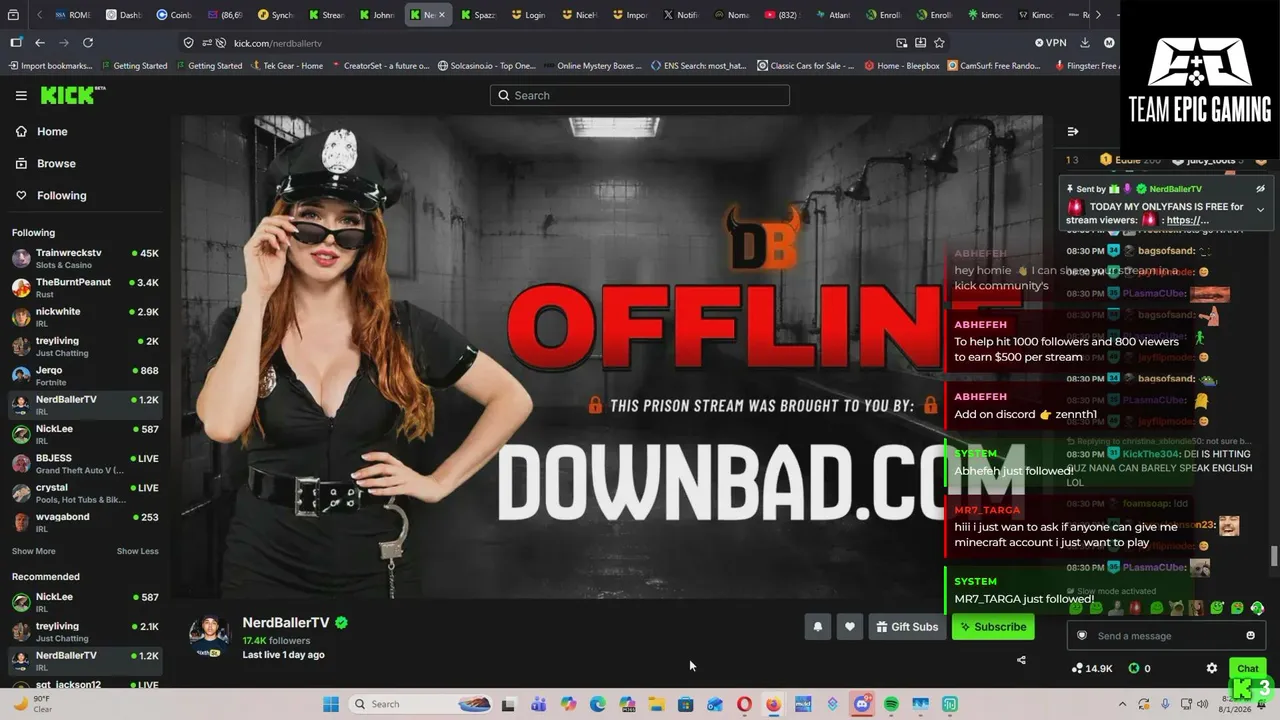Hide the pinned chat message

[x=1260, y=189]
